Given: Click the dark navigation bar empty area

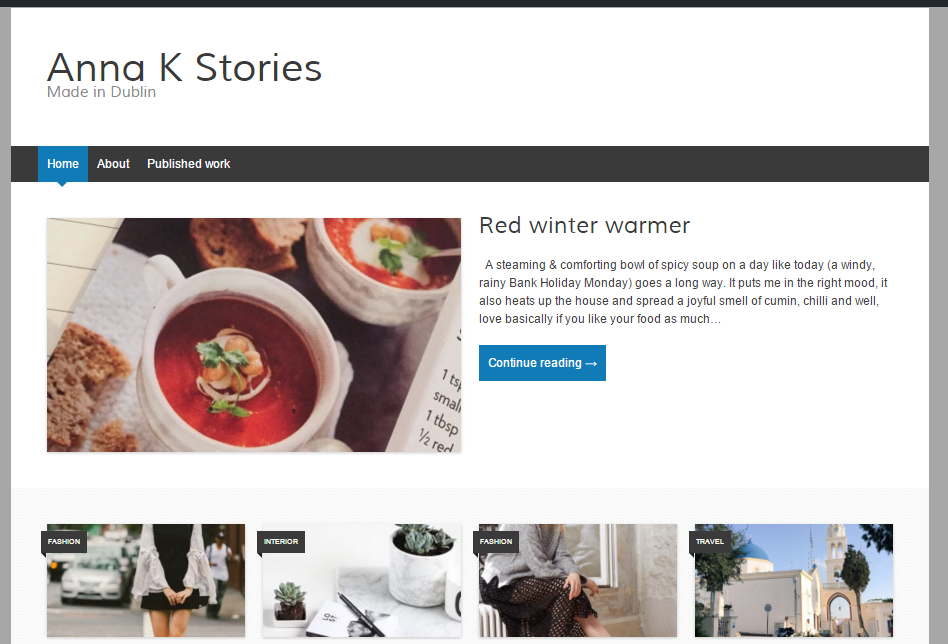Looking at the screenshot, I should pyautogui.click(x=580, y=164).
